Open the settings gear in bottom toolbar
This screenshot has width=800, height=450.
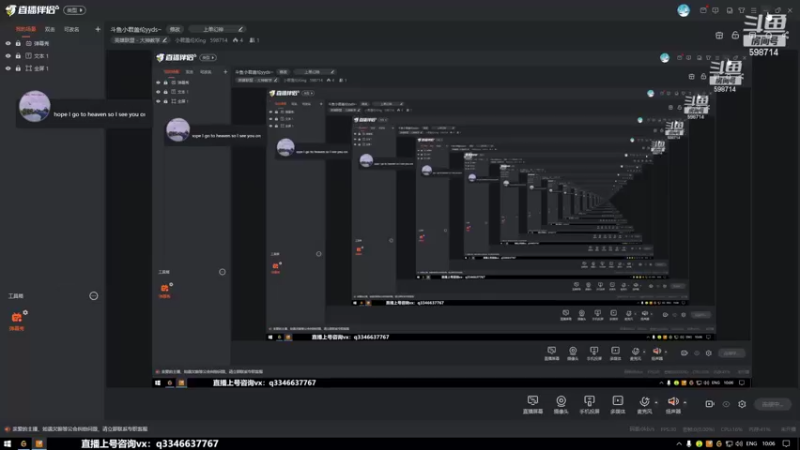[742, 404]
